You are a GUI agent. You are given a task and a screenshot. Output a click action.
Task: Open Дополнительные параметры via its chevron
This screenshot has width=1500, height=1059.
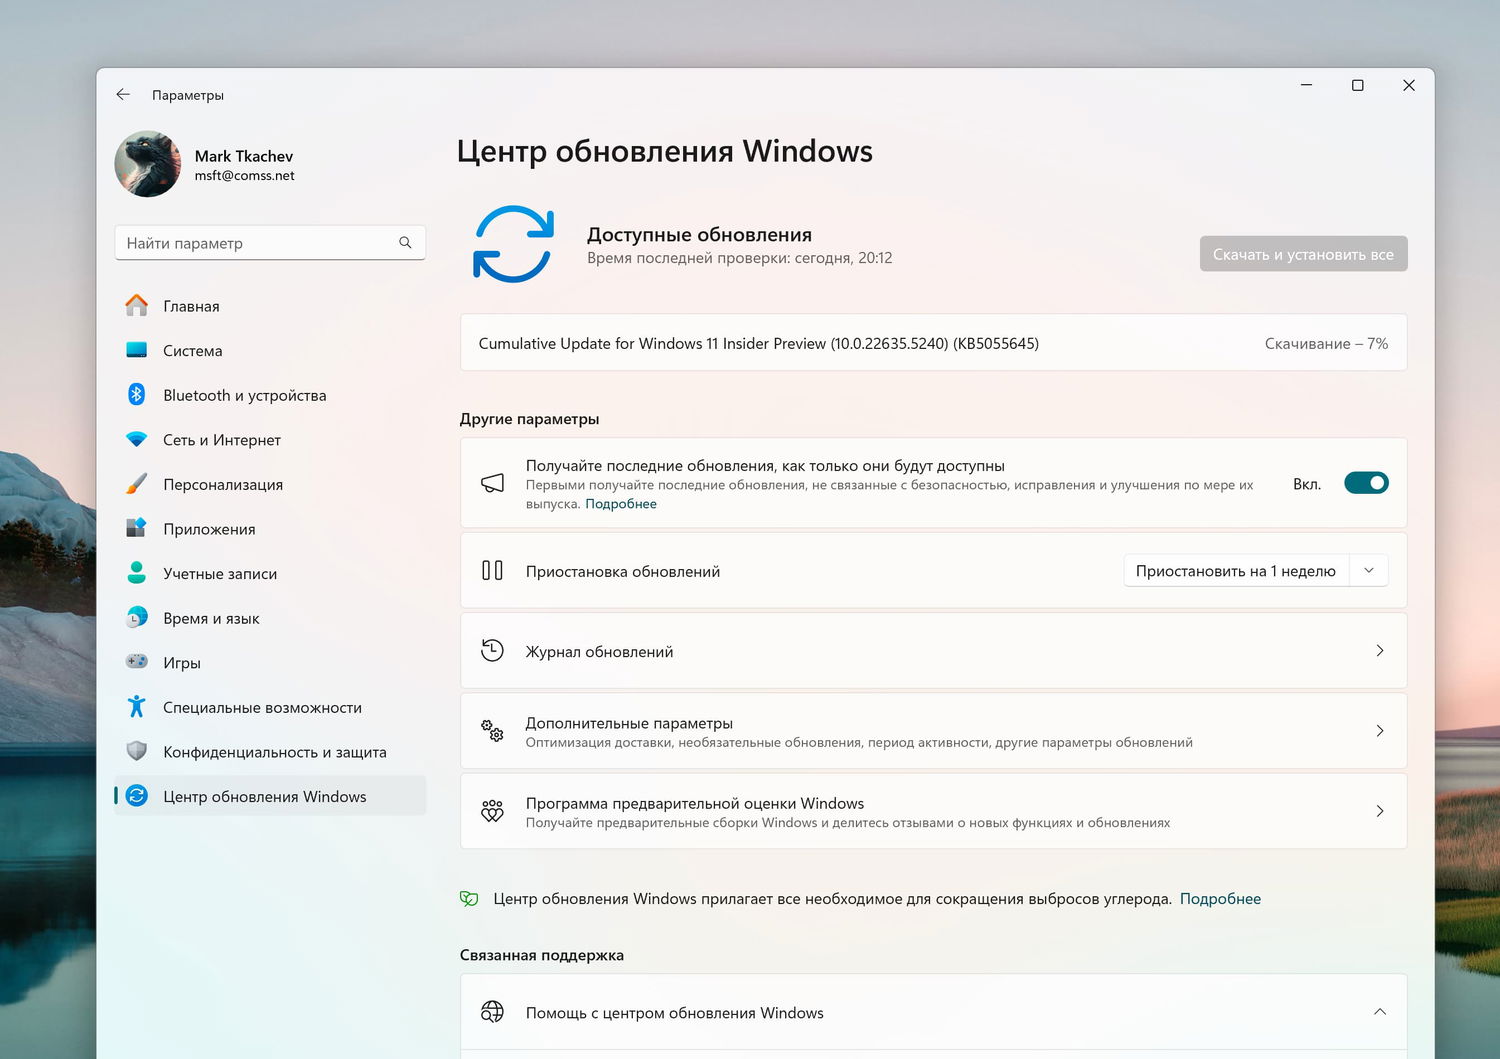click(1380, 731)
